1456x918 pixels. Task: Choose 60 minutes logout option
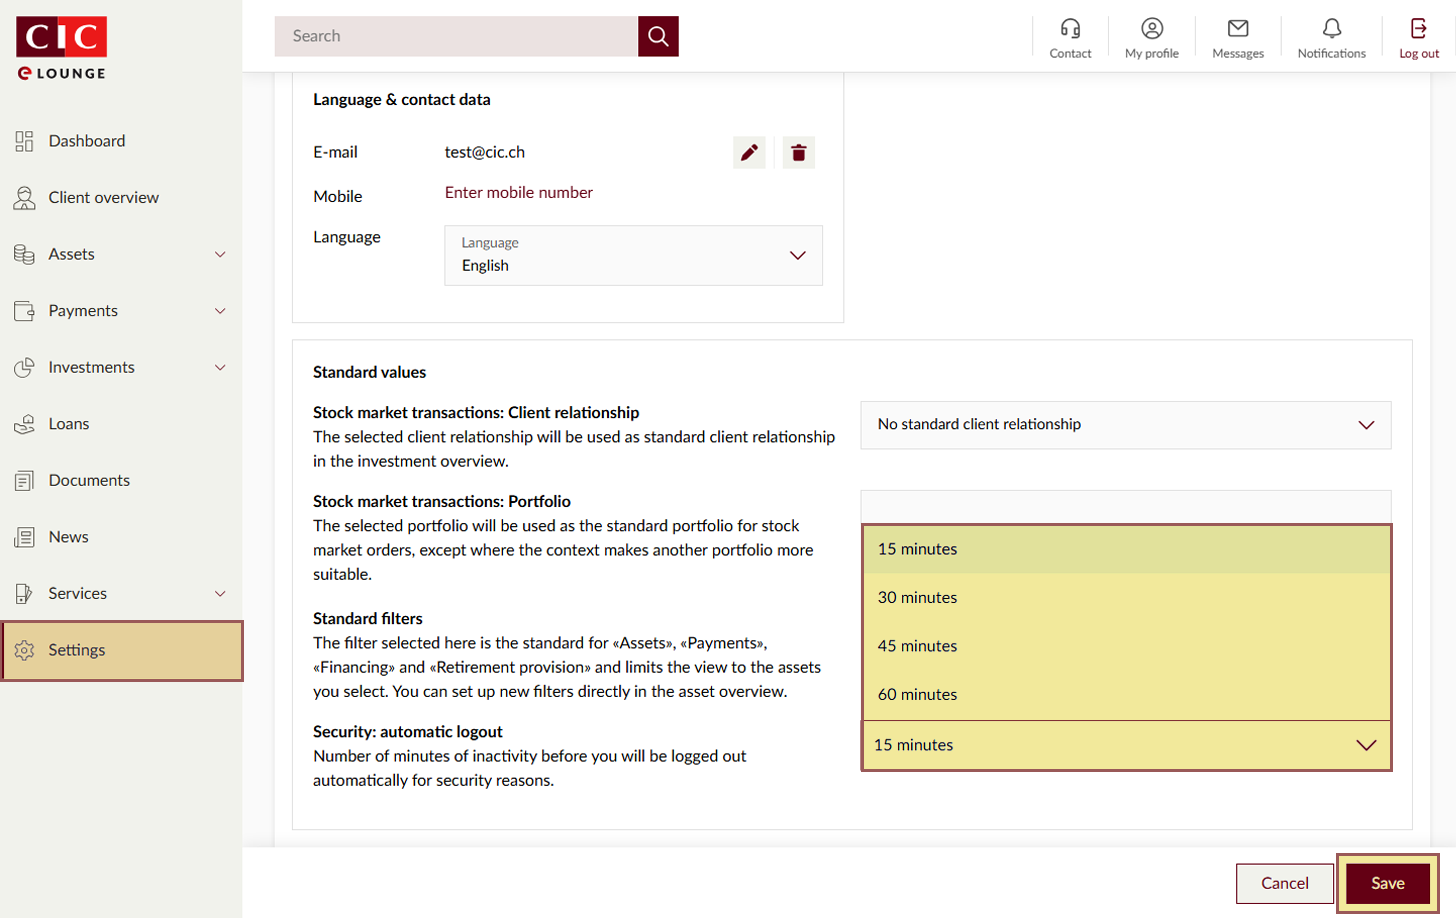tap(917, 695)
